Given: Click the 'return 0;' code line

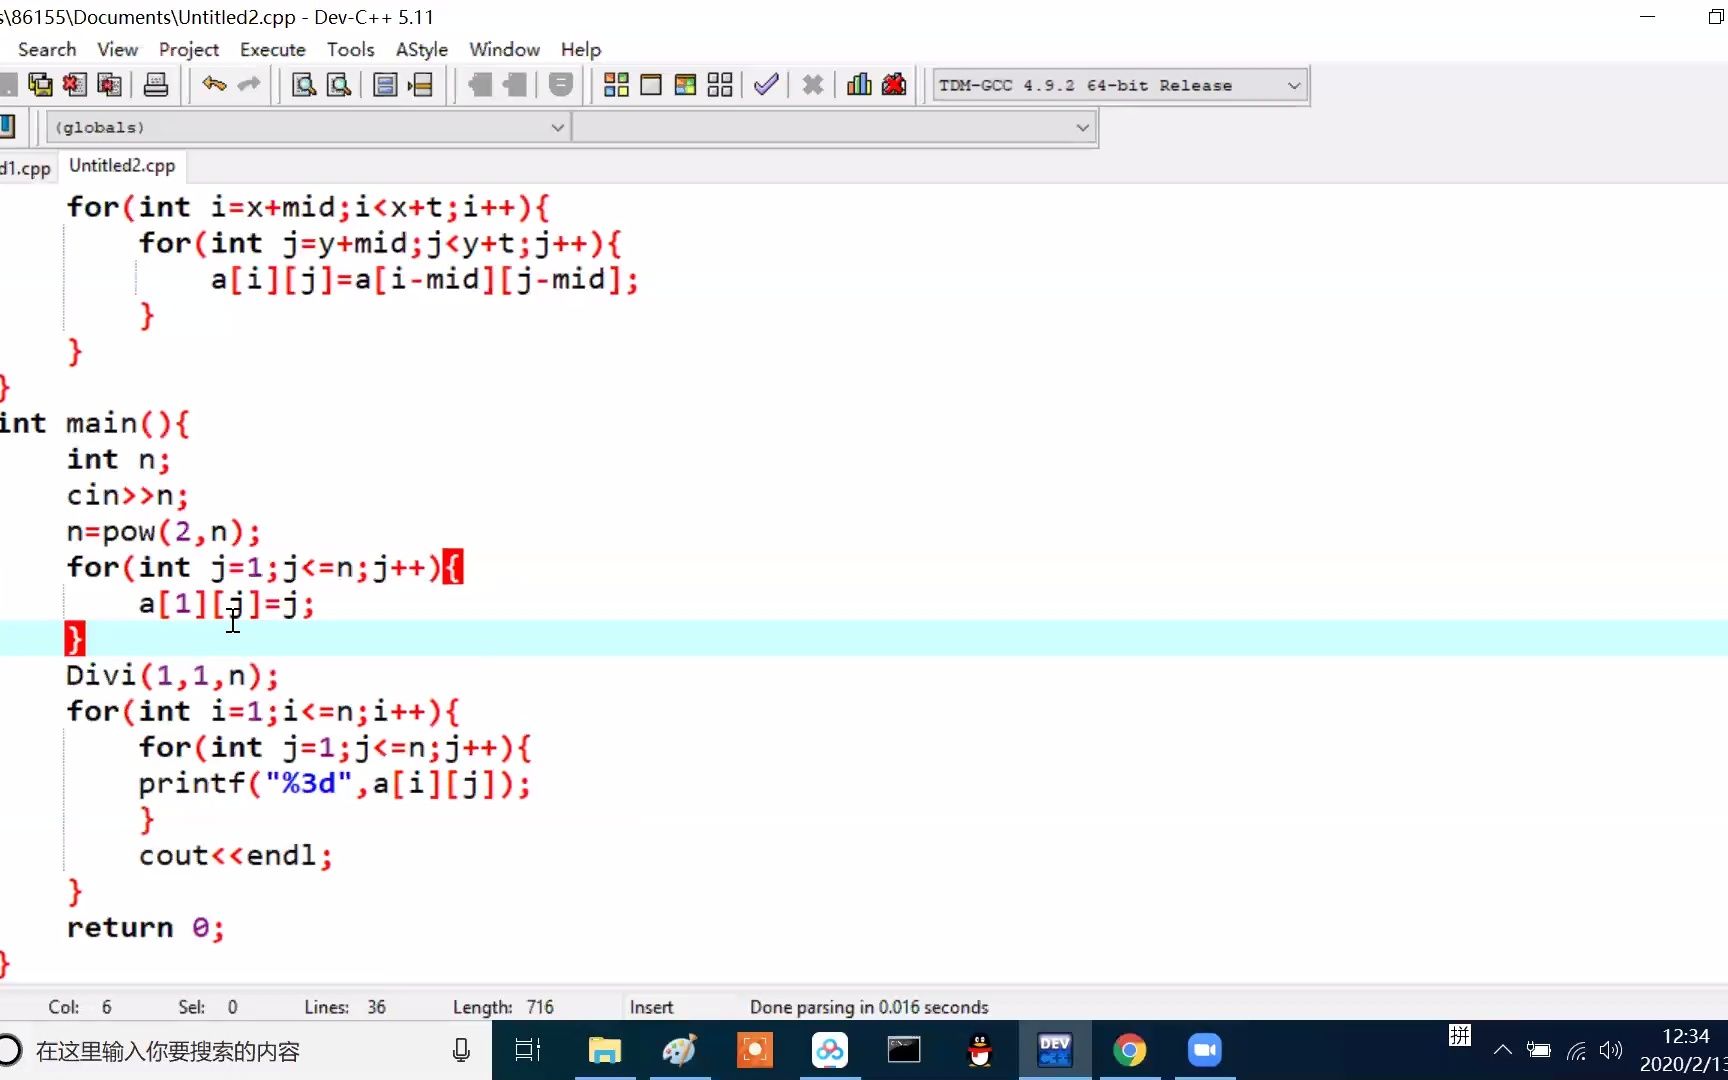Looking at the screenshot, I should click(x=145, y=927).
